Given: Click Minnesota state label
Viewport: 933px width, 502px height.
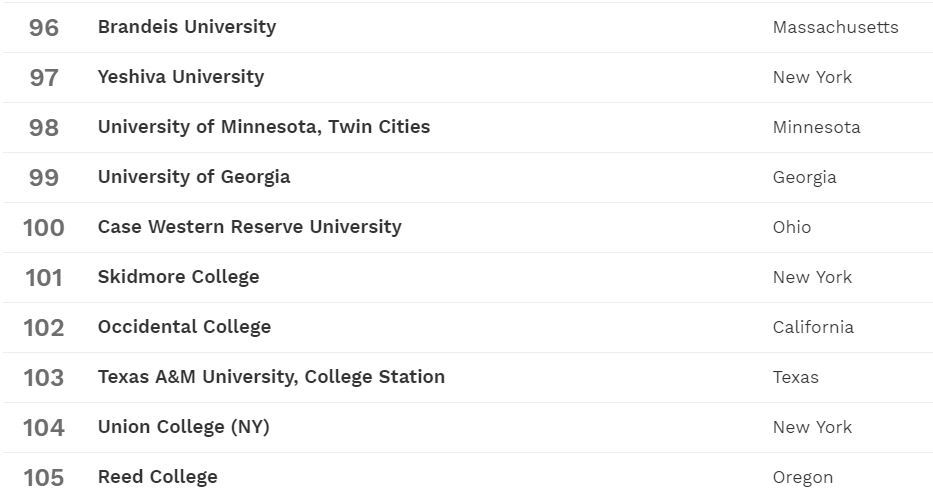Looking at the screenshot, I should pyautogui.click(x=816, y=127).
